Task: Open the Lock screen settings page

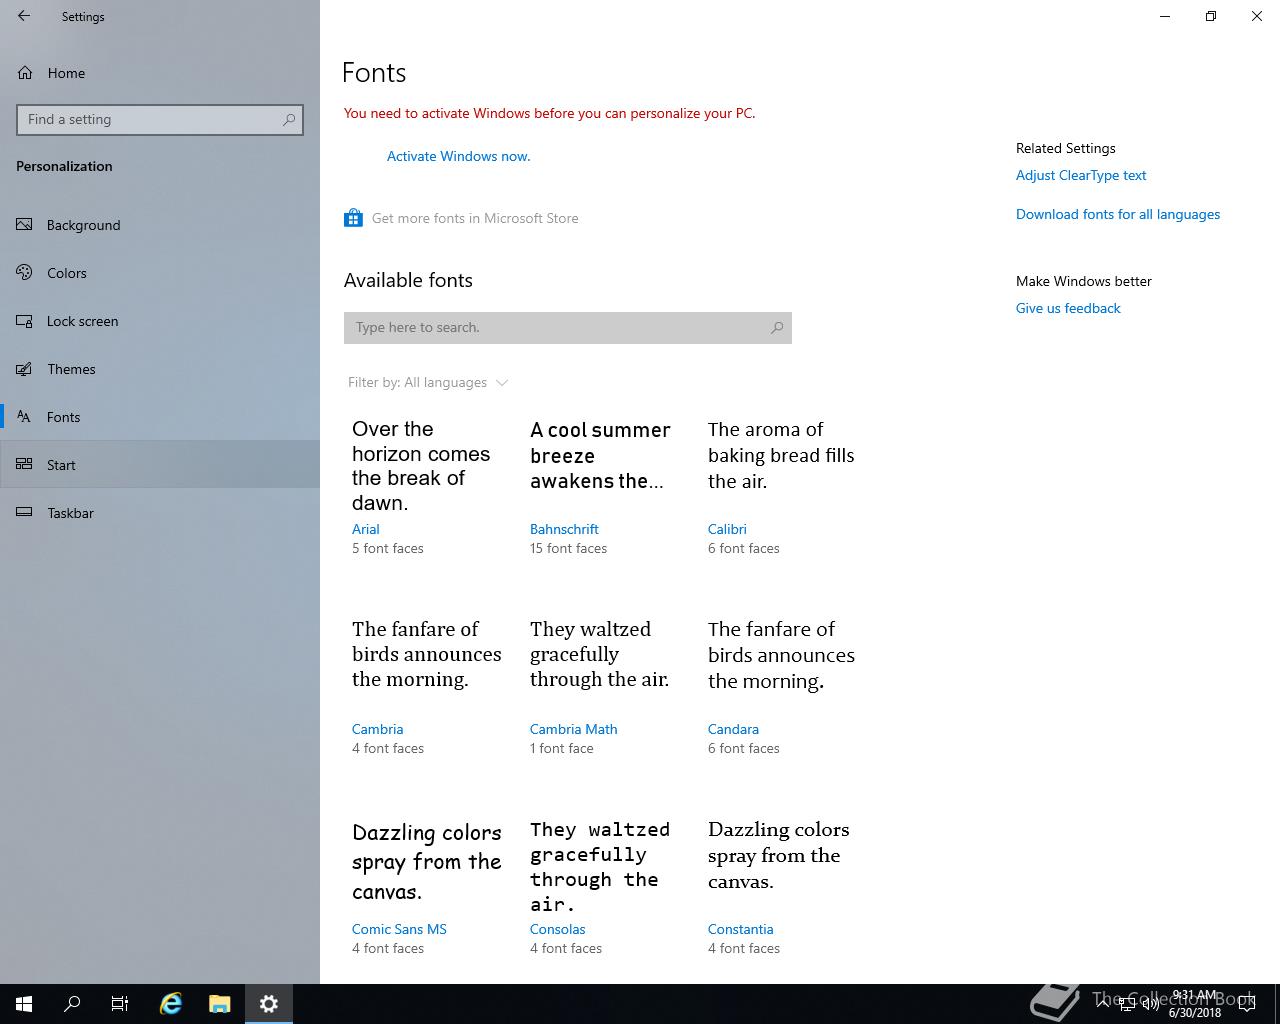Action: 160,321
